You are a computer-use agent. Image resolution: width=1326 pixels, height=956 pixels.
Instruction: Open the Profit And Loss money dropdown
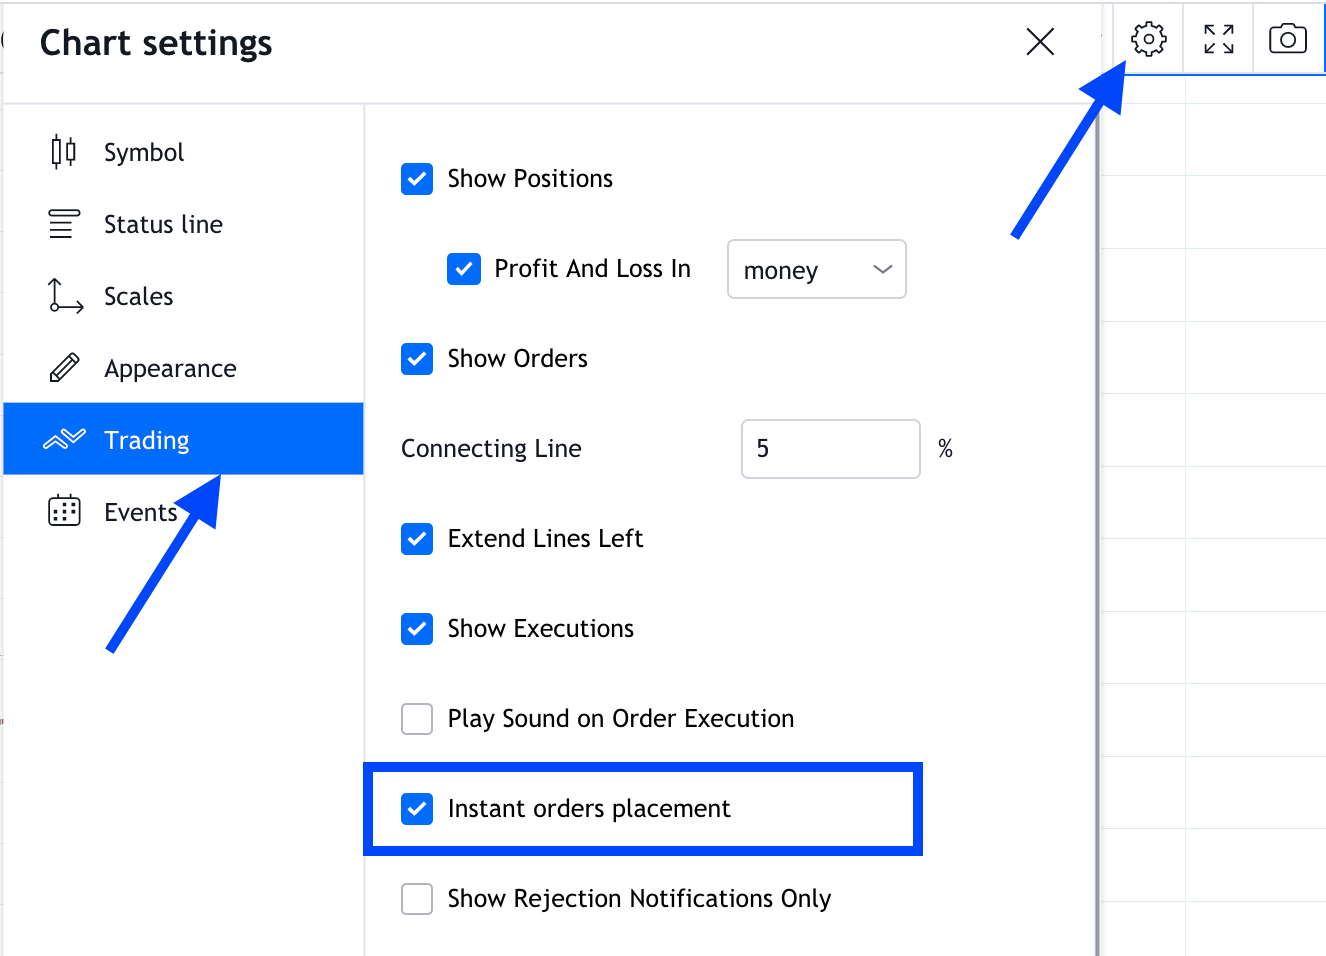[x=816, y=269]
